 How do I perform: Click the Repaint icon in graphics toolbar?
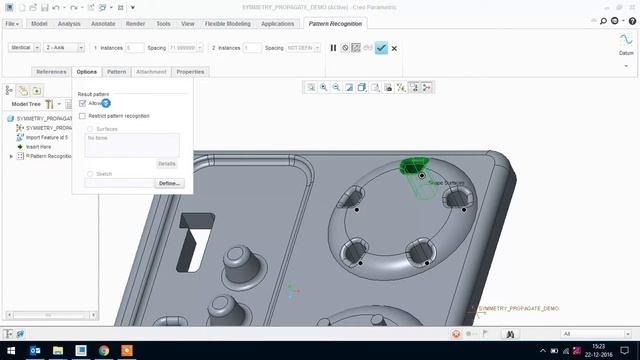(x=349, y=87)
